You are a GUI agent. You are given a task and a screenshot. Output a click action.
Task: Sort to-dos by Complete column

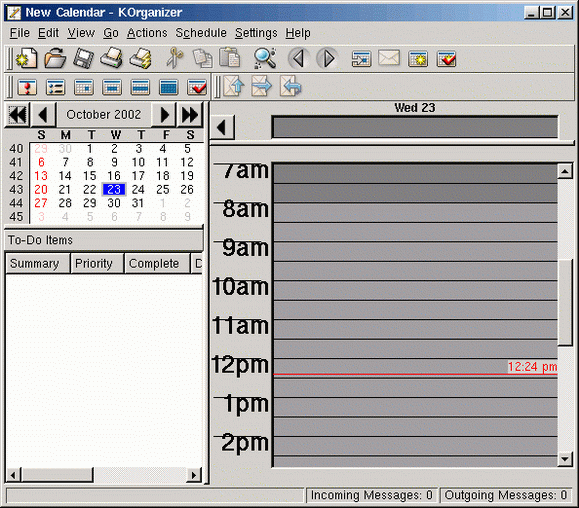point(157,263)
